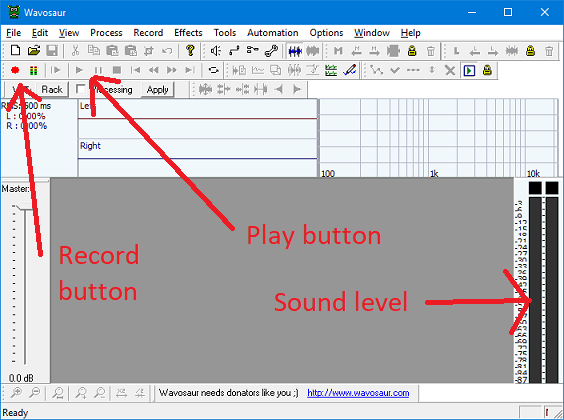Click the Right channel oscilloscope label

90,146
